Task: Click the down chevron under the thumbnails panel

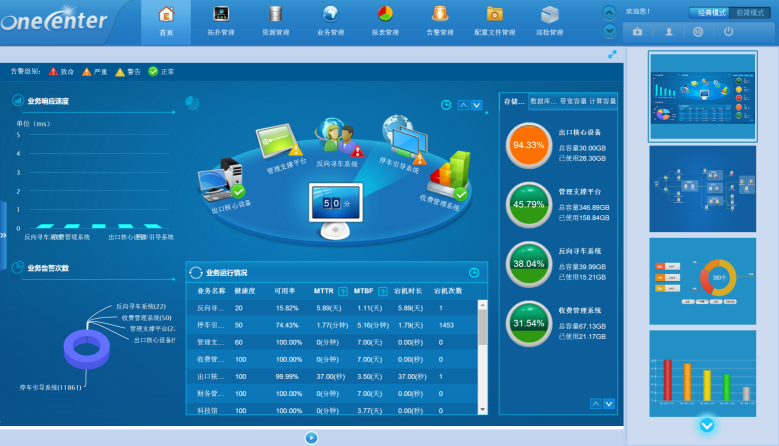Action: pos(707,425)
